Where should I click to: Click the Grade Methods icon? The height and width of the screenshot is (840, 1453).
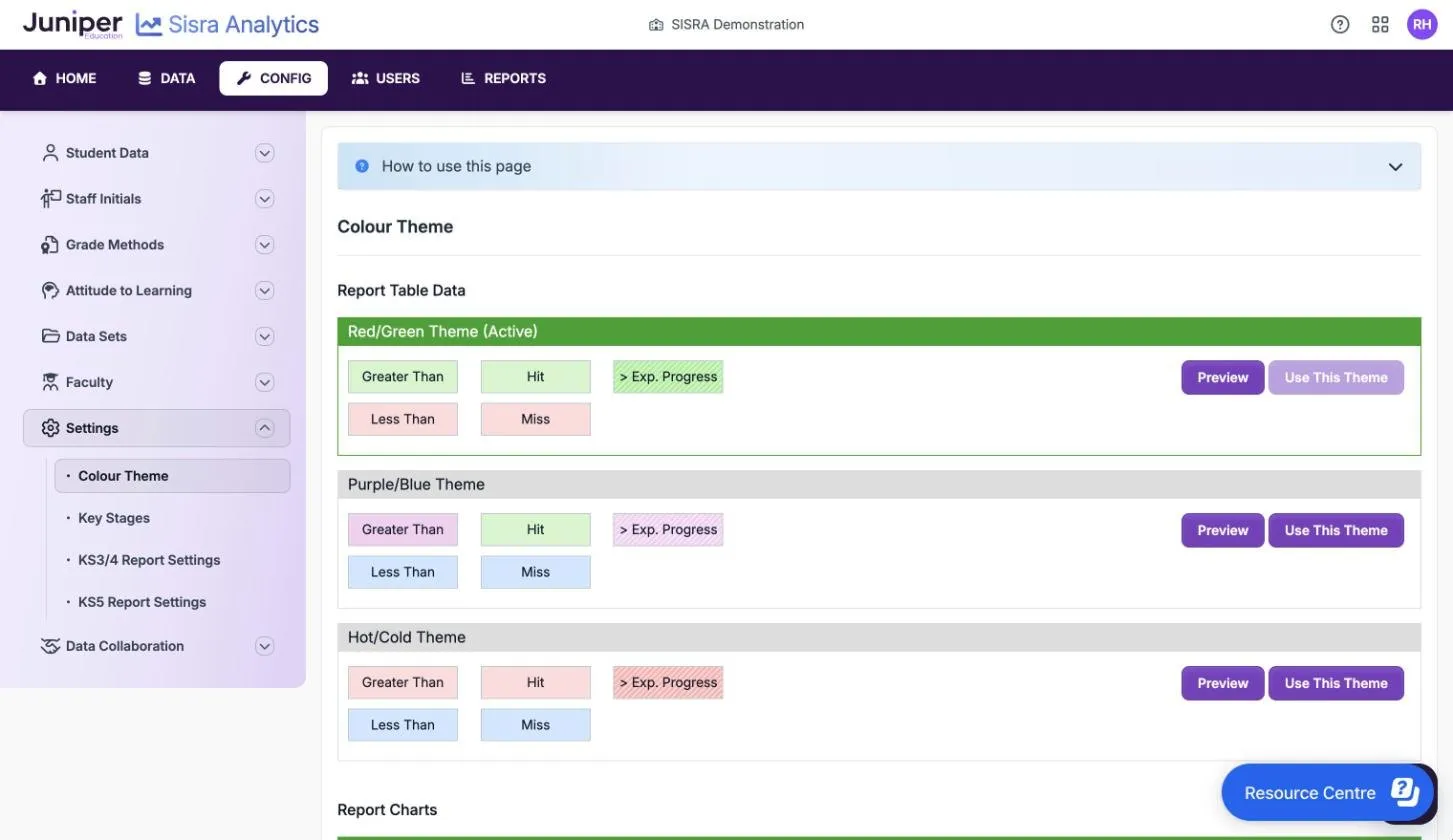[50, 245]
